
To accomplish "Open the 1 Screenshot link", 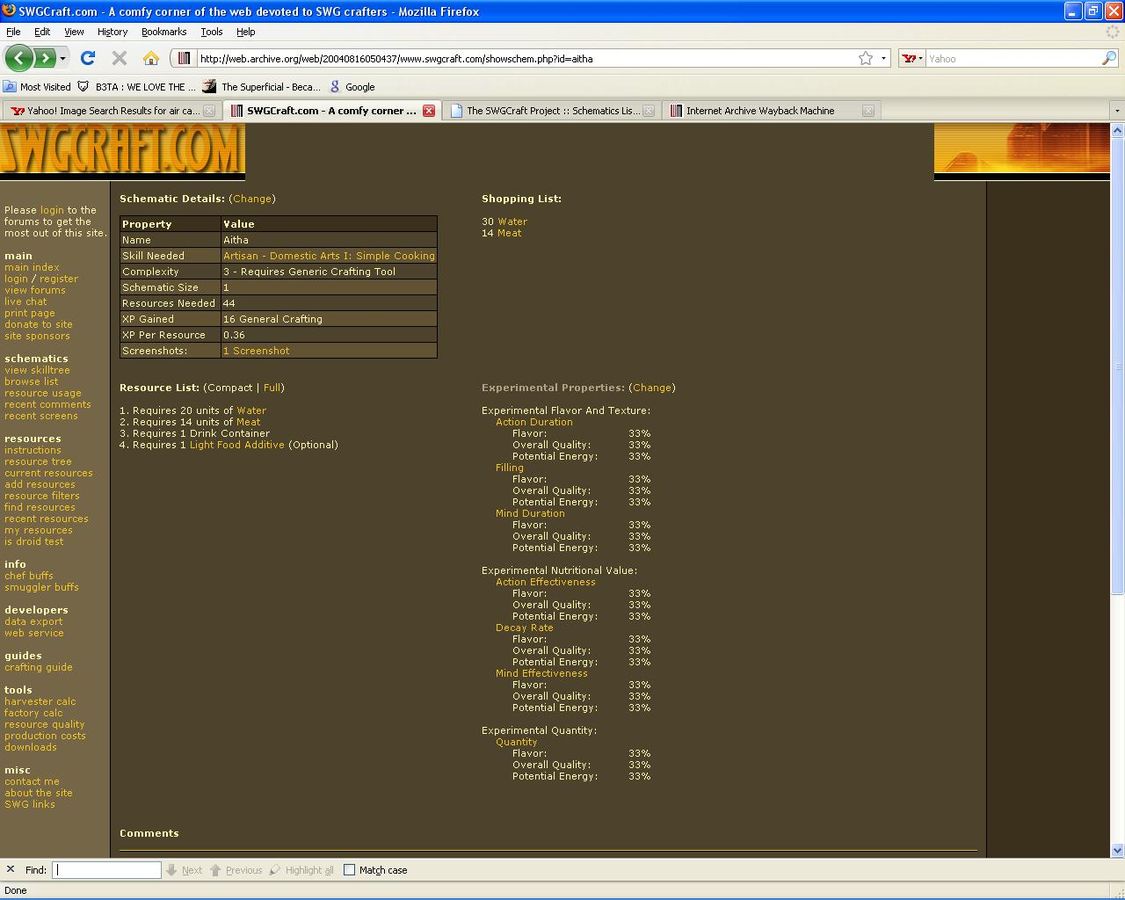I will point(256,351).
